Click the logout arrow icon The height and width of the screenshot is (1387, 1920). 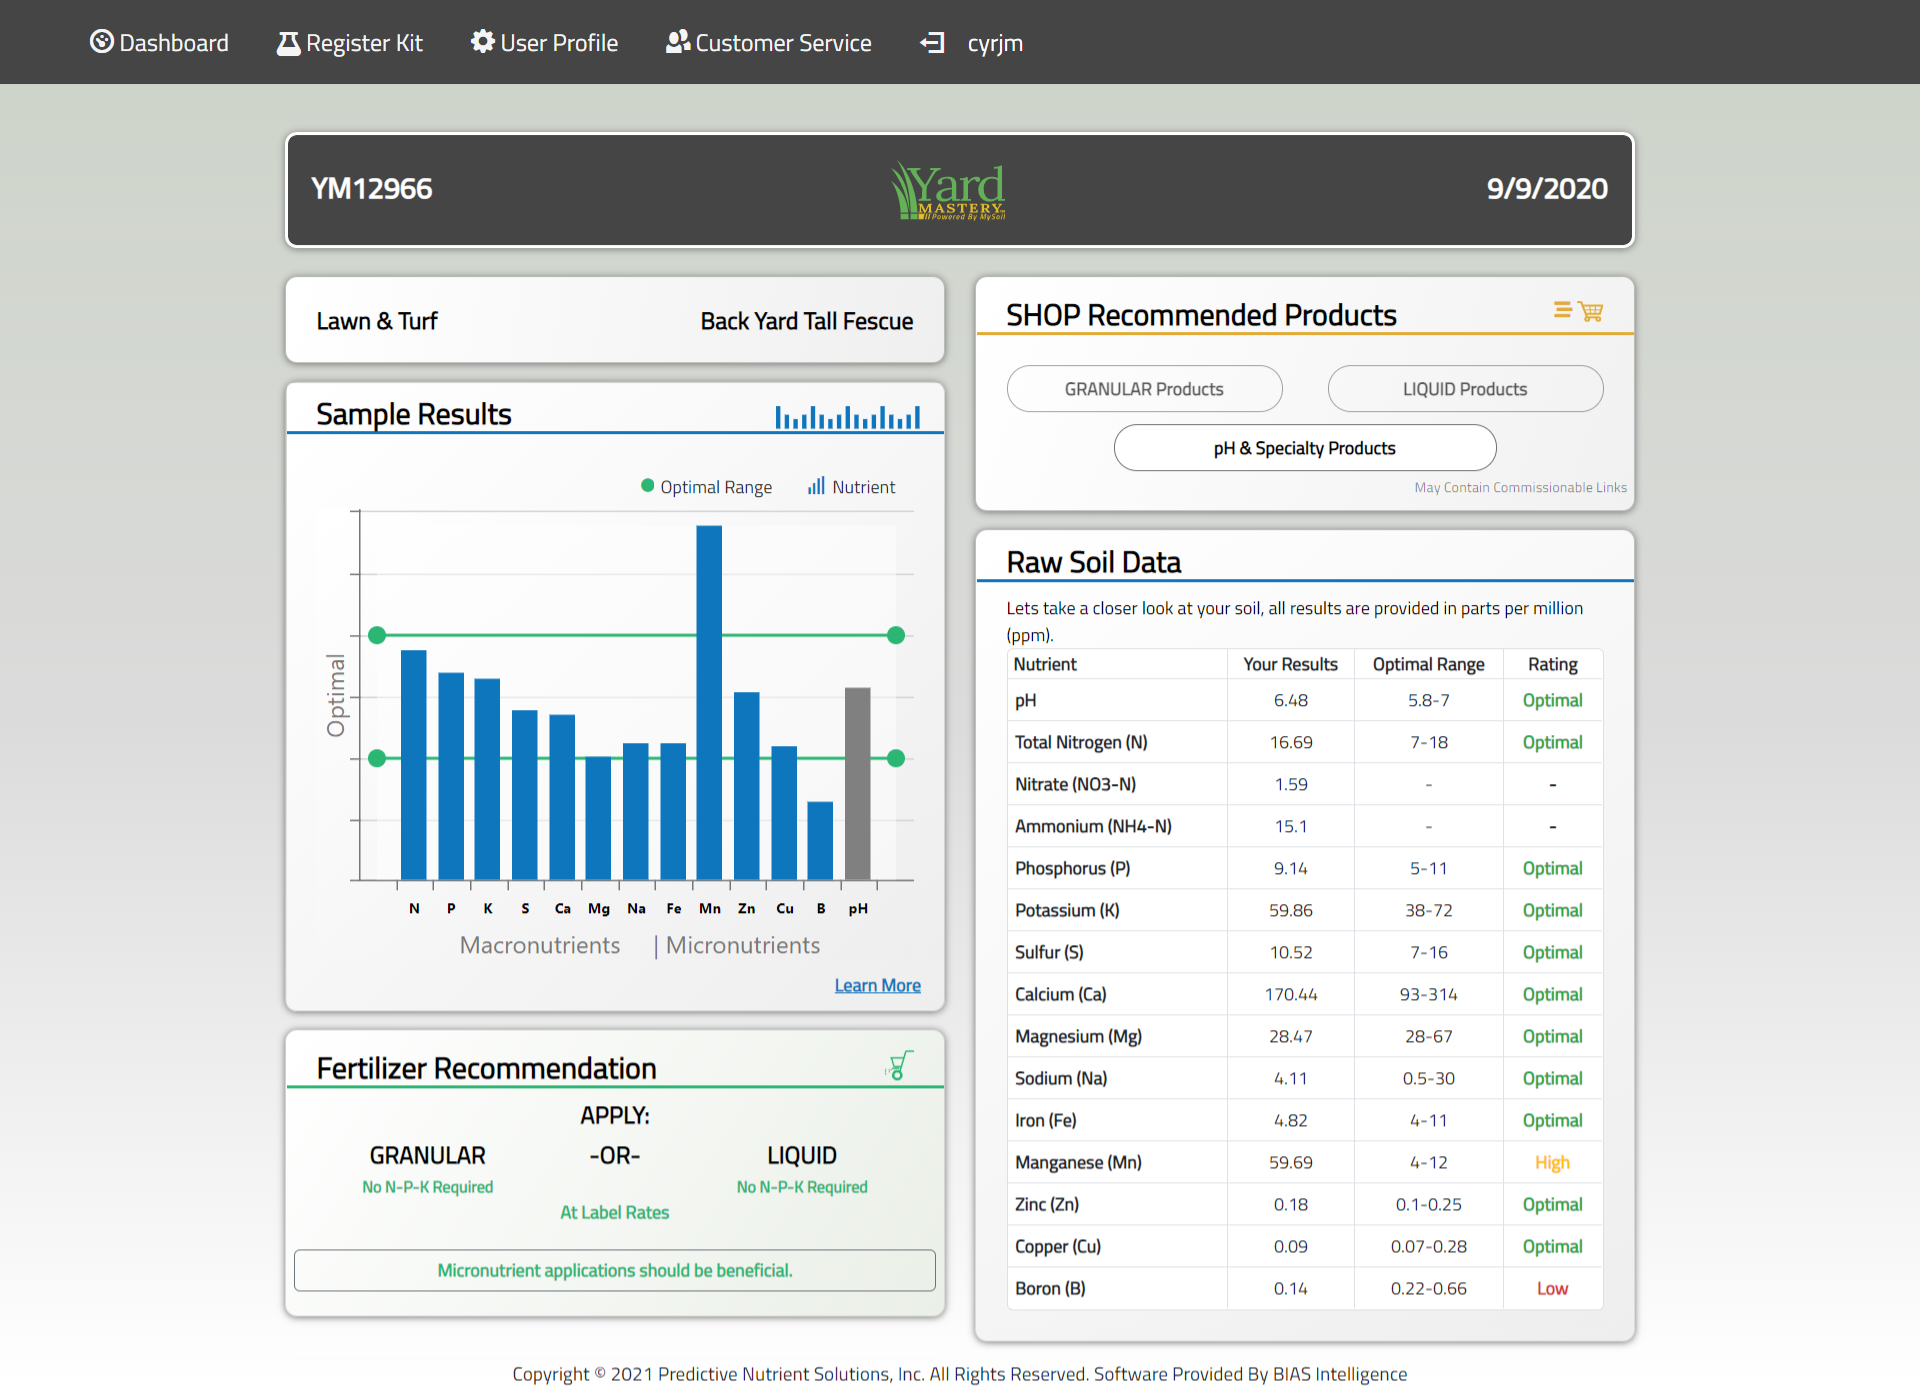click(932, 43)
